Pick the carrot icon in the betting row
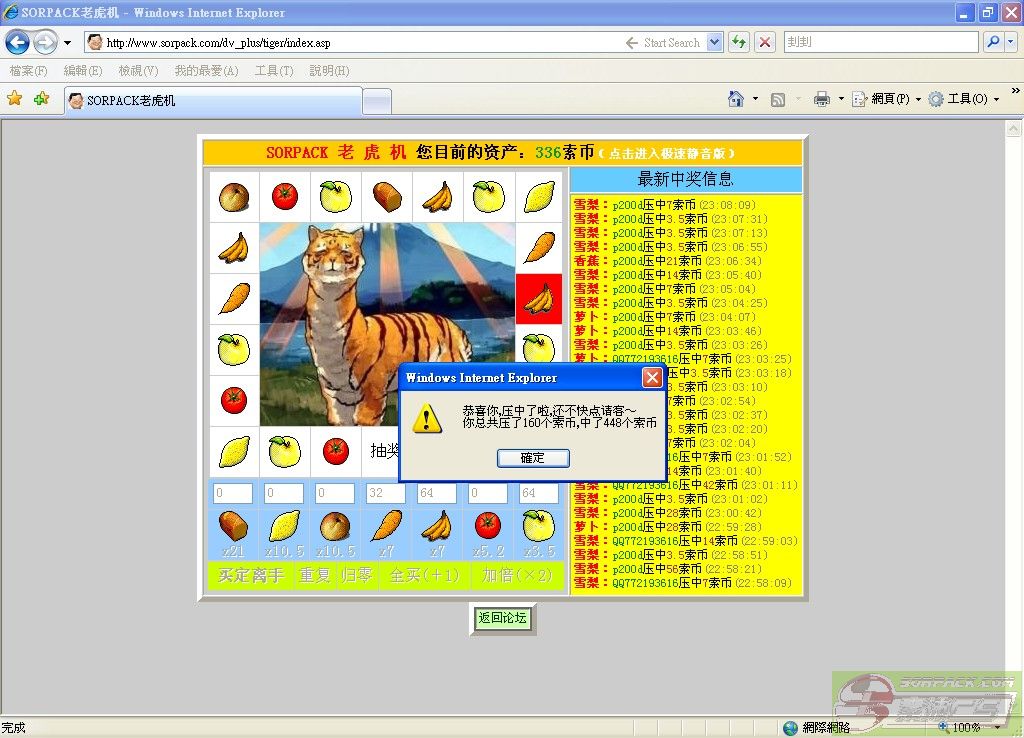 click(x=386, y=526)
